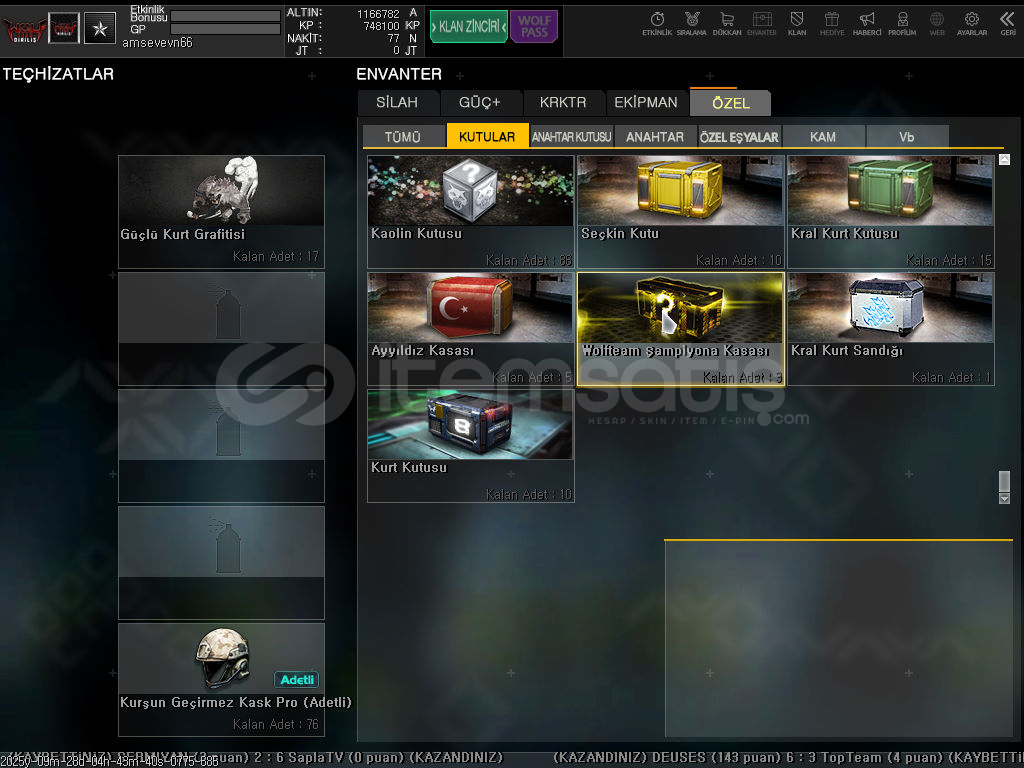Show the TÜMÜ sub-tab

(403, 136)
